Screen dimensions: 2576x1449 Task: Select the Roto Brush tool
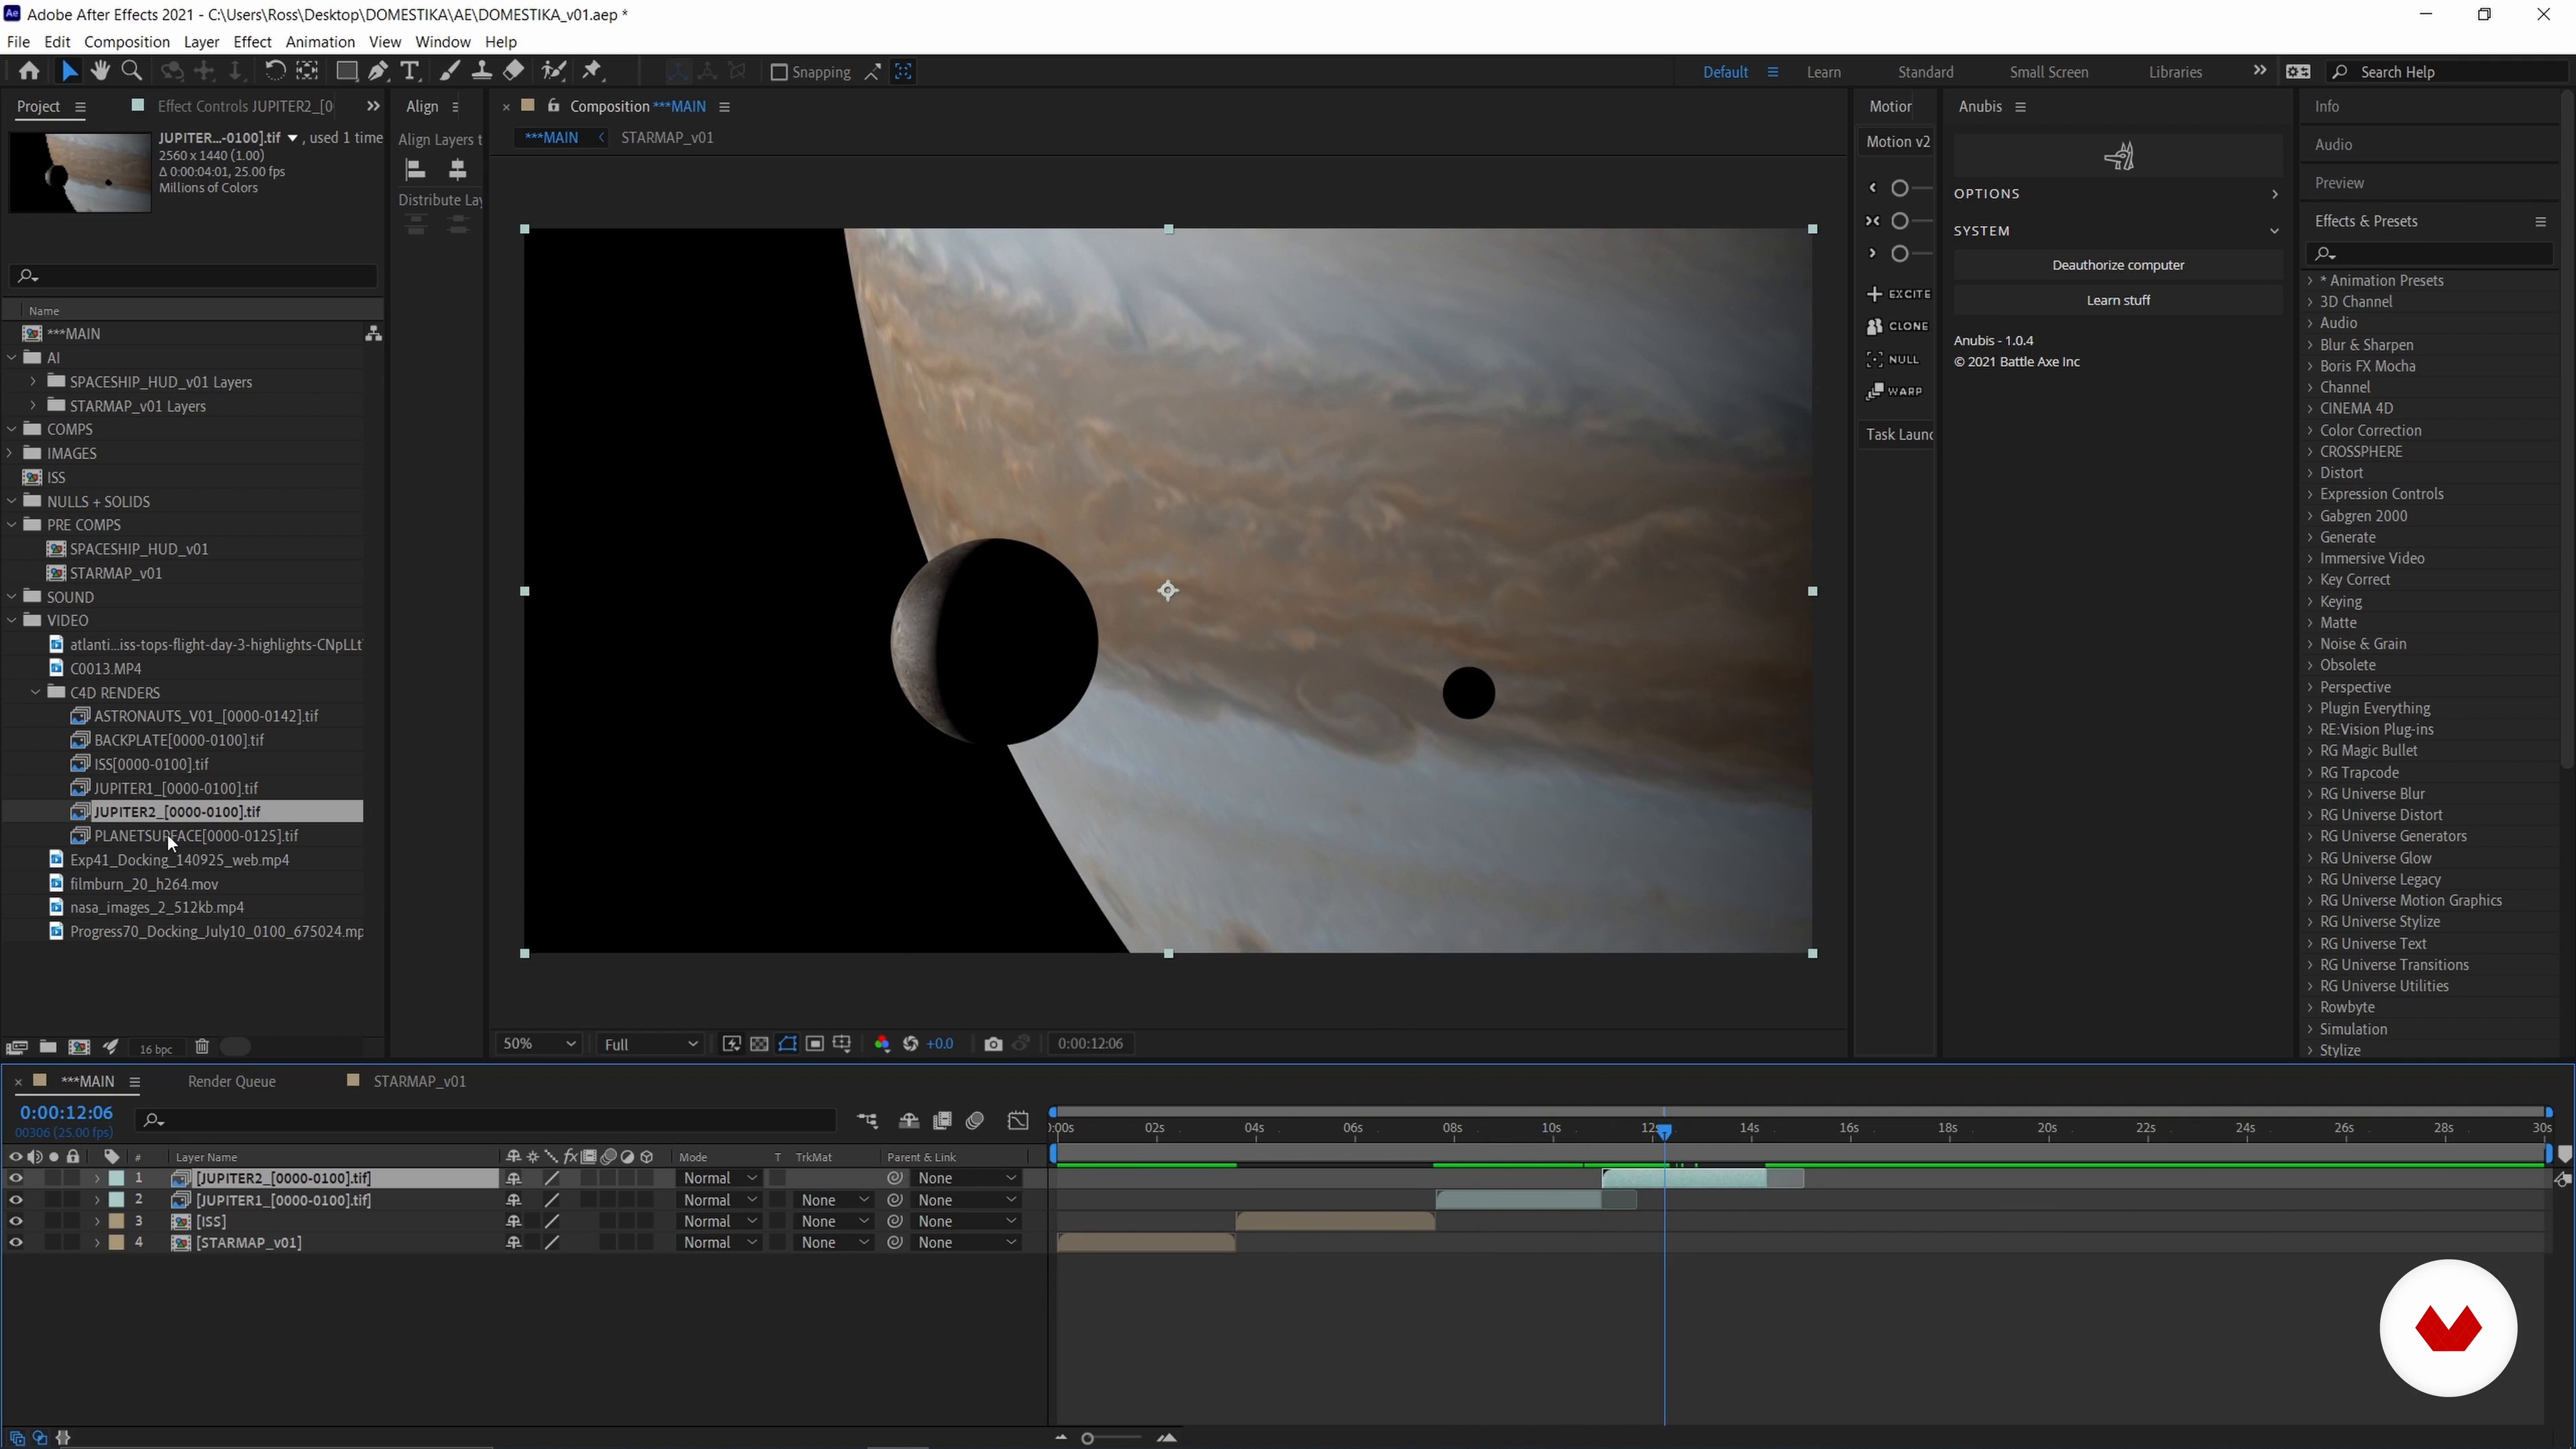point(553,71)
